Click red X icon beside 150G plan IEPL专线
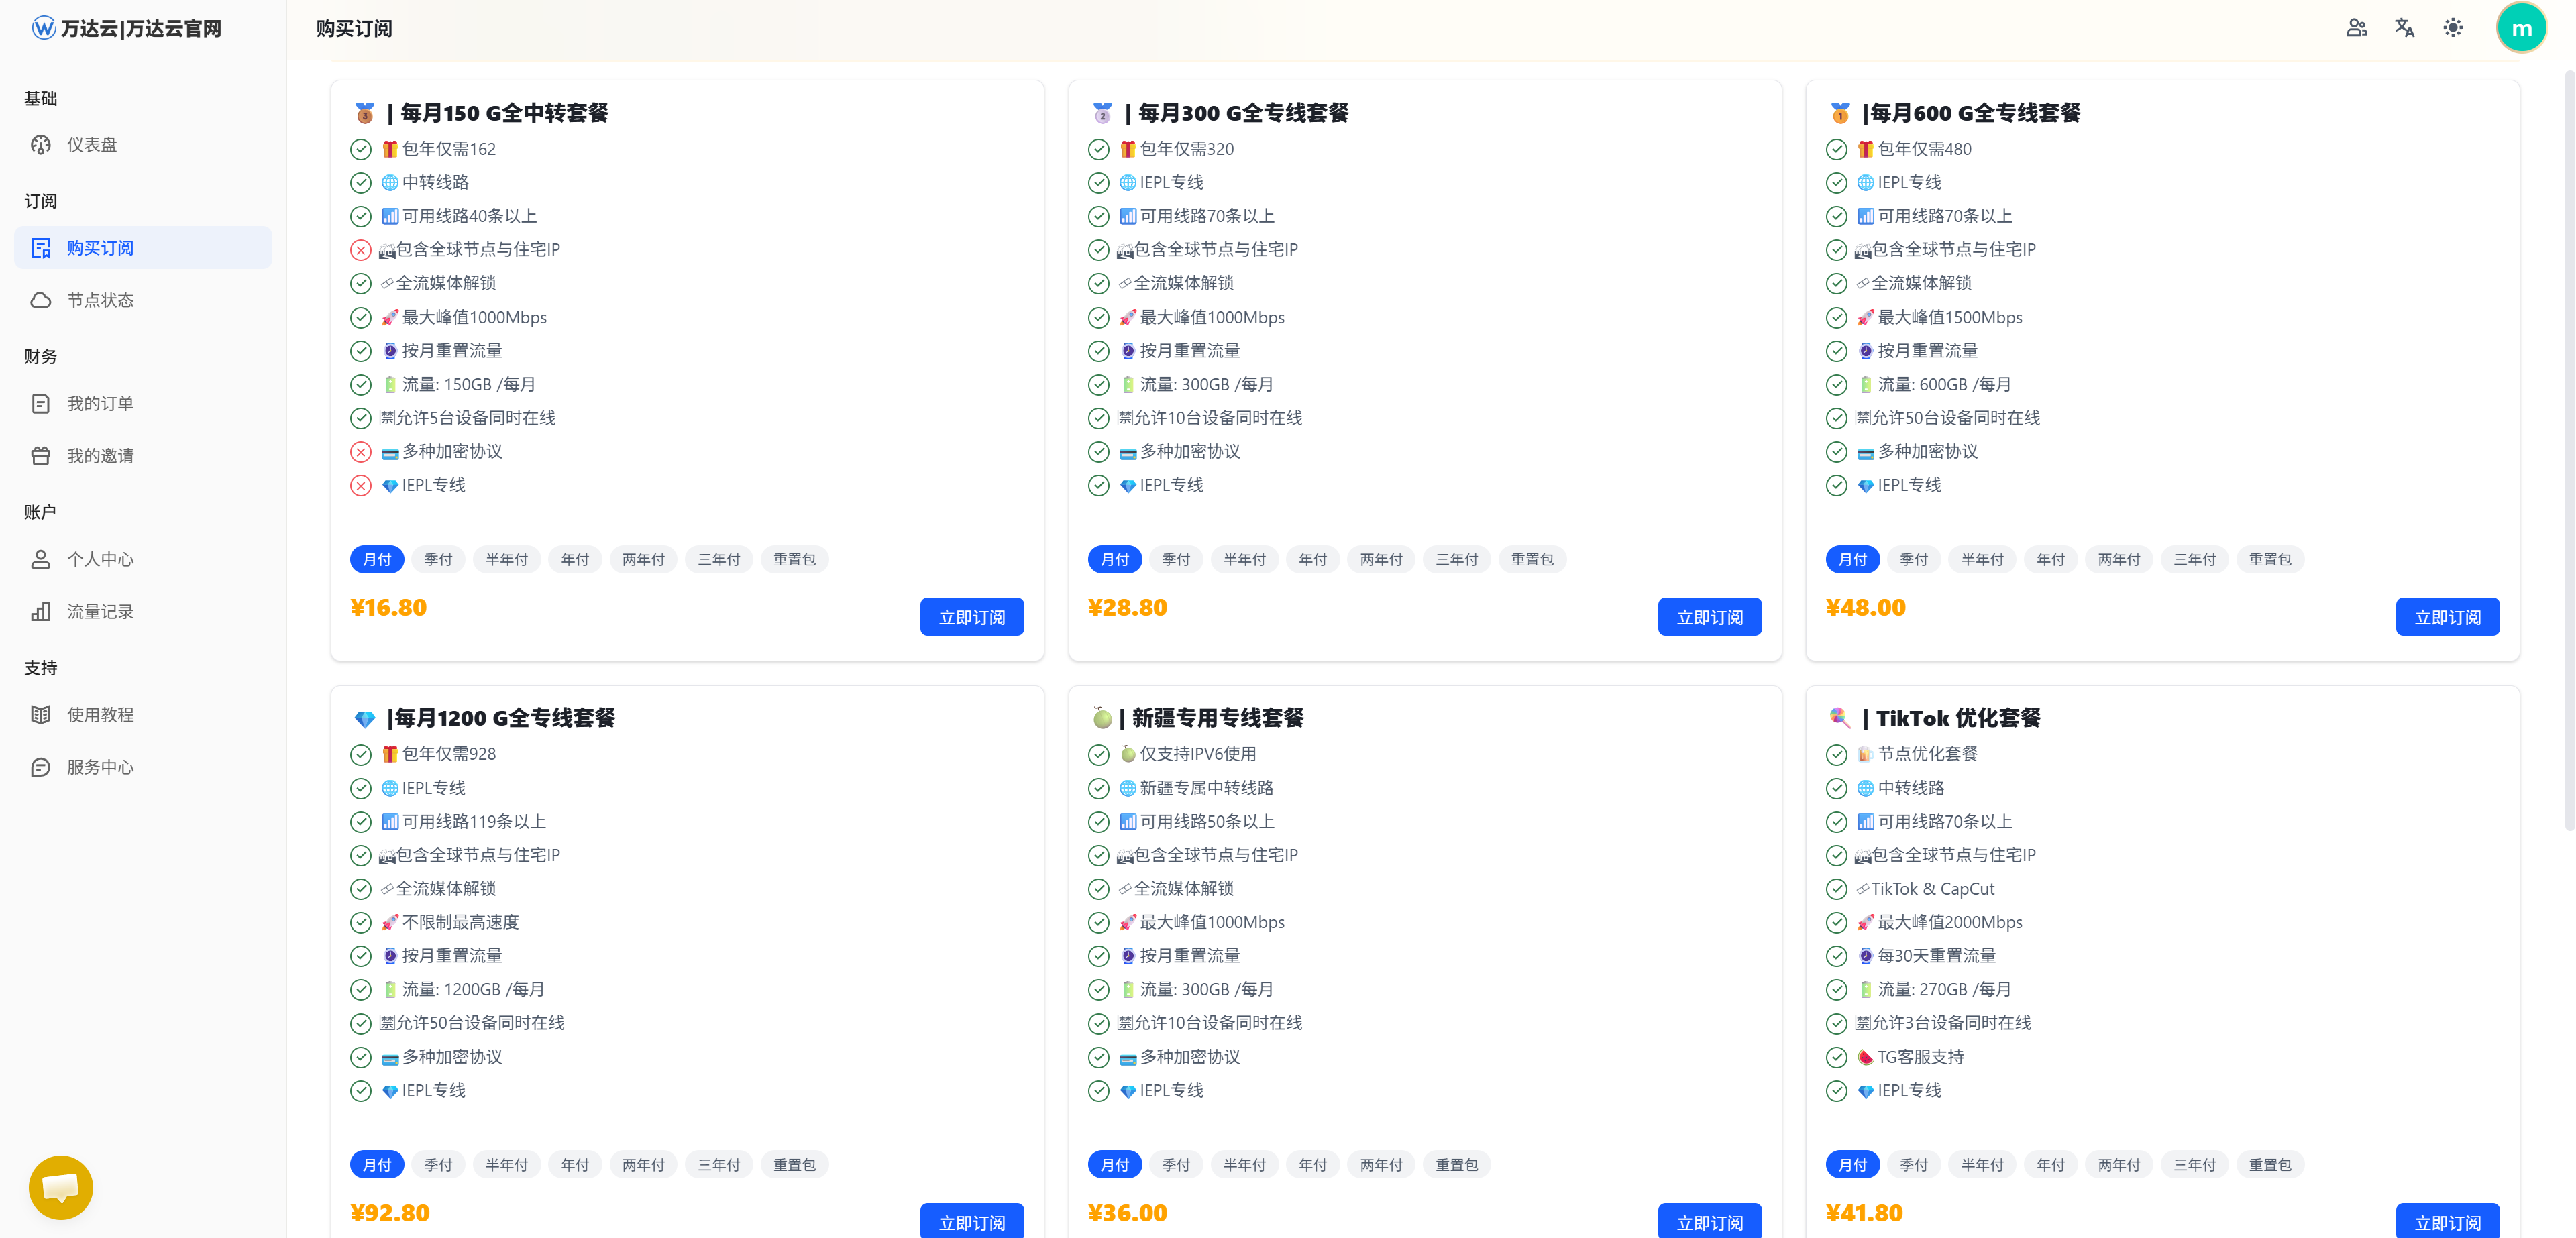The width and height of the screenshot is (2576, 1238). pos(361,486)
